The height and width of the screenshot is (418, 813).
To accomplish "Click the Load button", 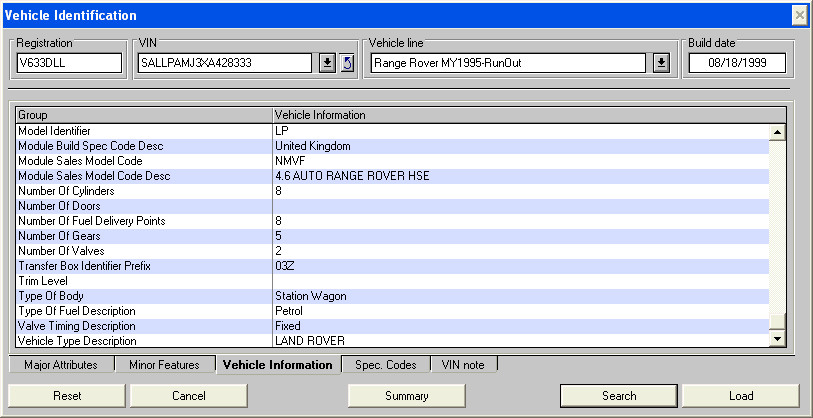I will tap(741, 396).
